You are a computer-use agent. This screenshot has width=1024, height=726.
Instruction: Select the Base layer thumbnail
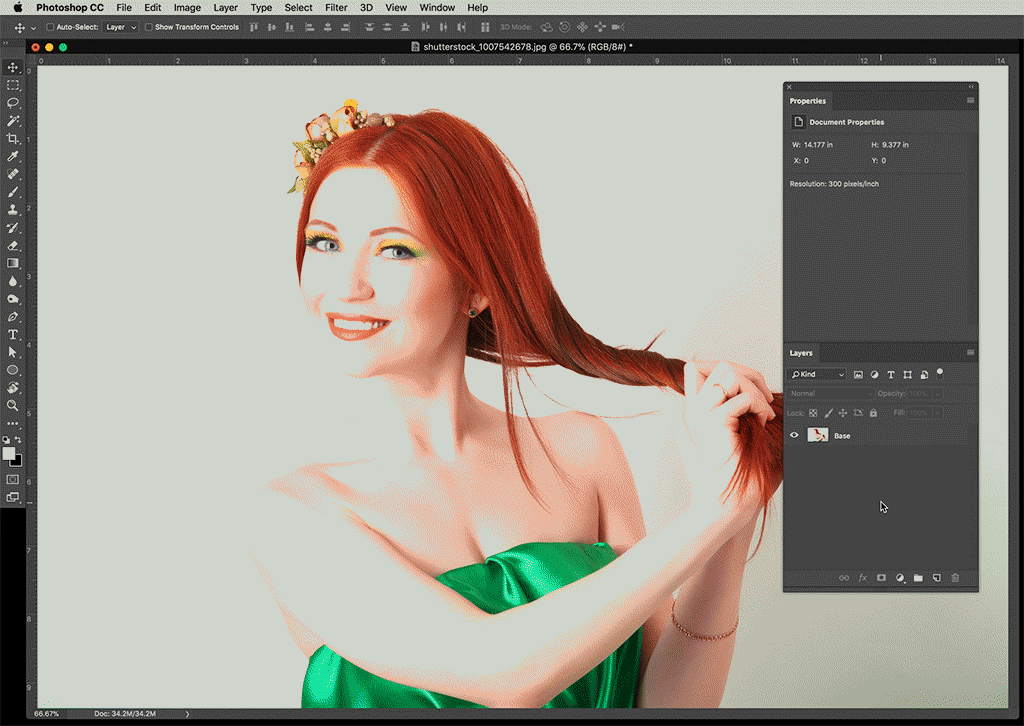pyautogui.click(x=818, y=436)
